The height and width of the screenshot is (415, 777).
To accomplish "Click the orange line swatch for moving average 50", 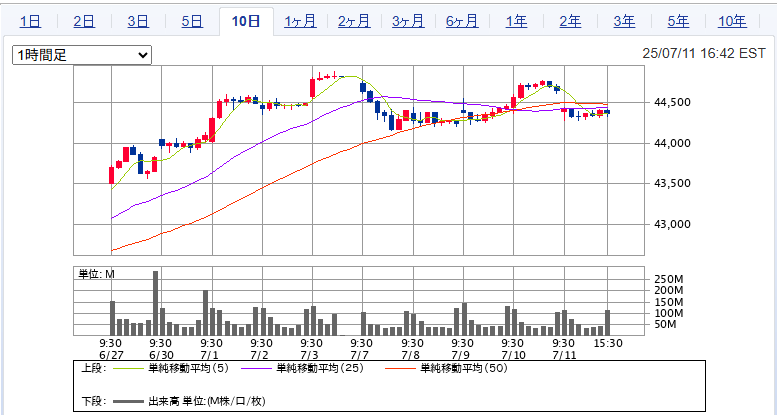I will click(x=401, y=369).
